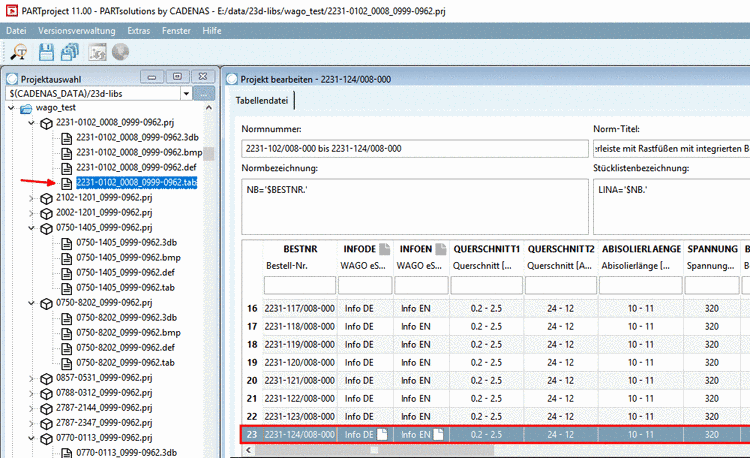750x458 pixels.
Task: Click the document icon in row 23 Info EN
Action: [x=440, y=435]
